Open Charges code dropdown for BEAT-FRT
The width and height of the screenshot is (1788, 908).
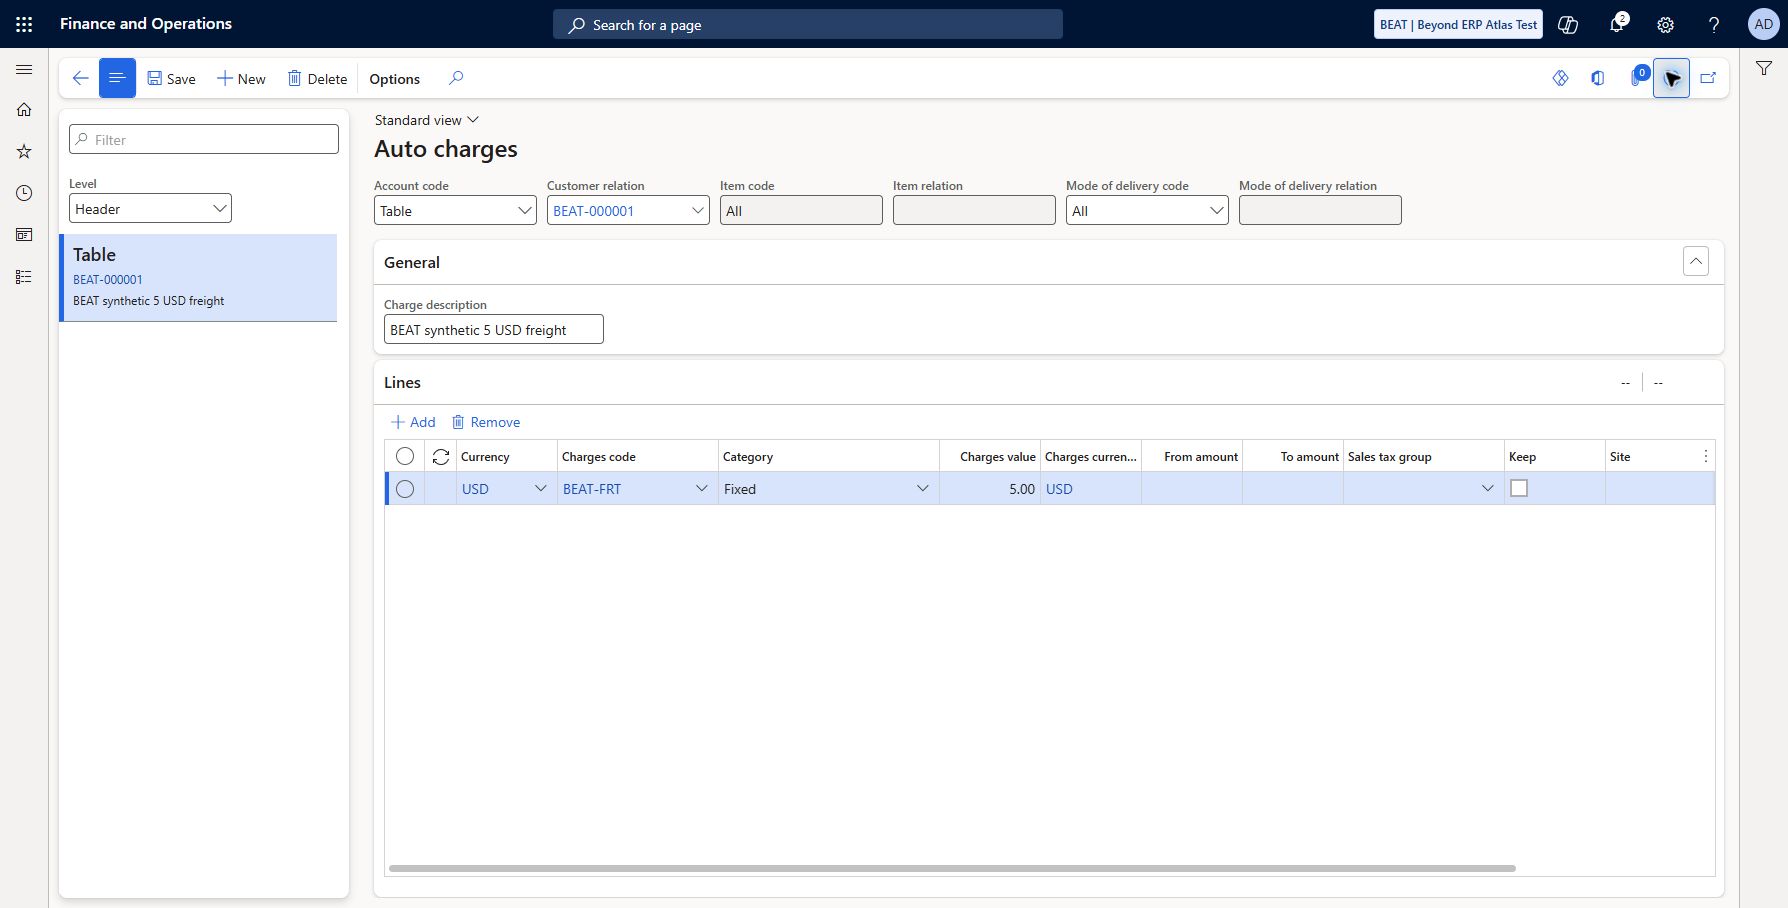pos(702,489)
